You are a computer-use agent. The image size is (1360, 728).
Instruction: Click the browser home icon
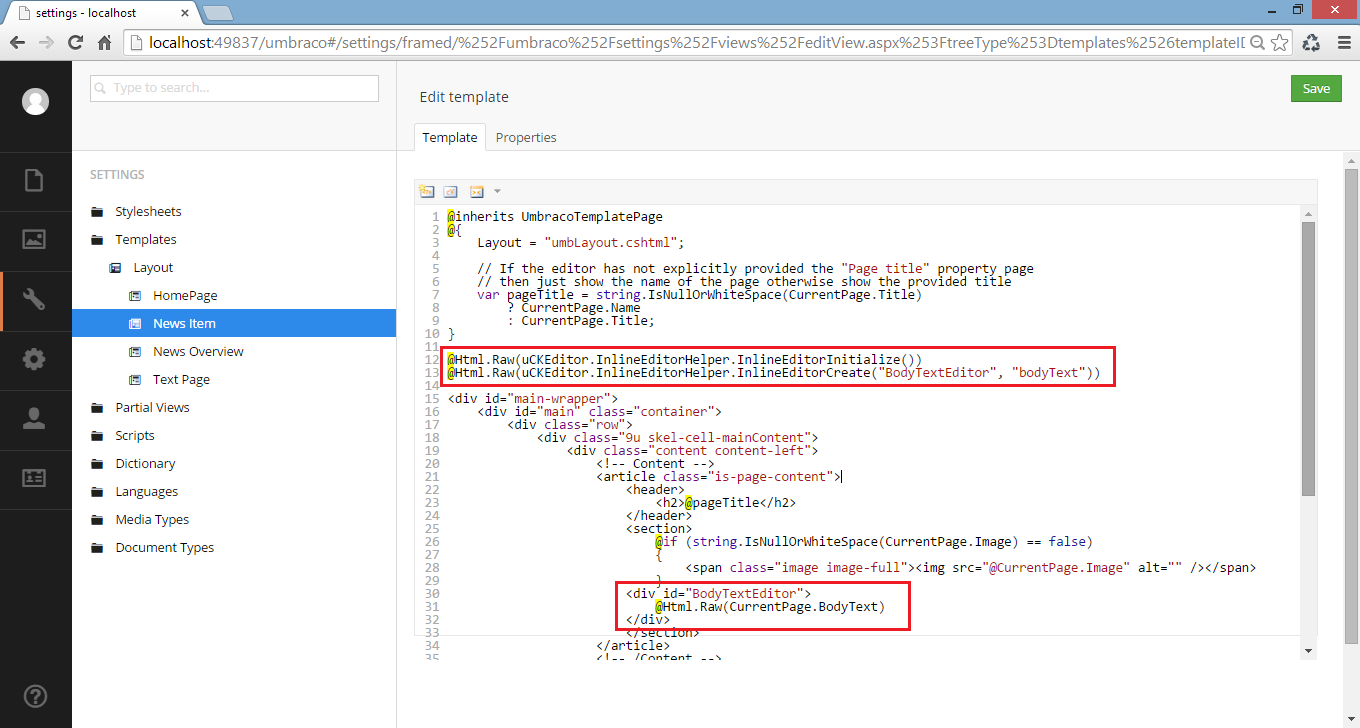(x=104, y=42)
